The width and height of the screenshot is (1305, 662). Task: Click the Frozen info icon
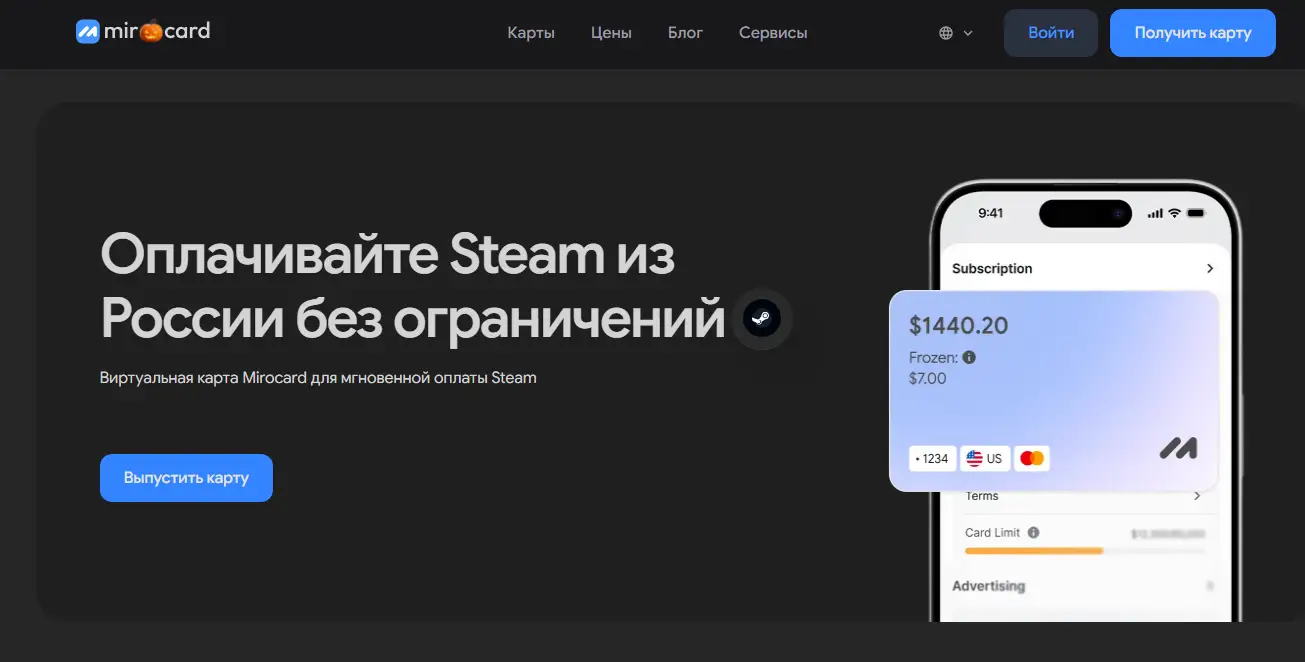[x=969, y=357]
